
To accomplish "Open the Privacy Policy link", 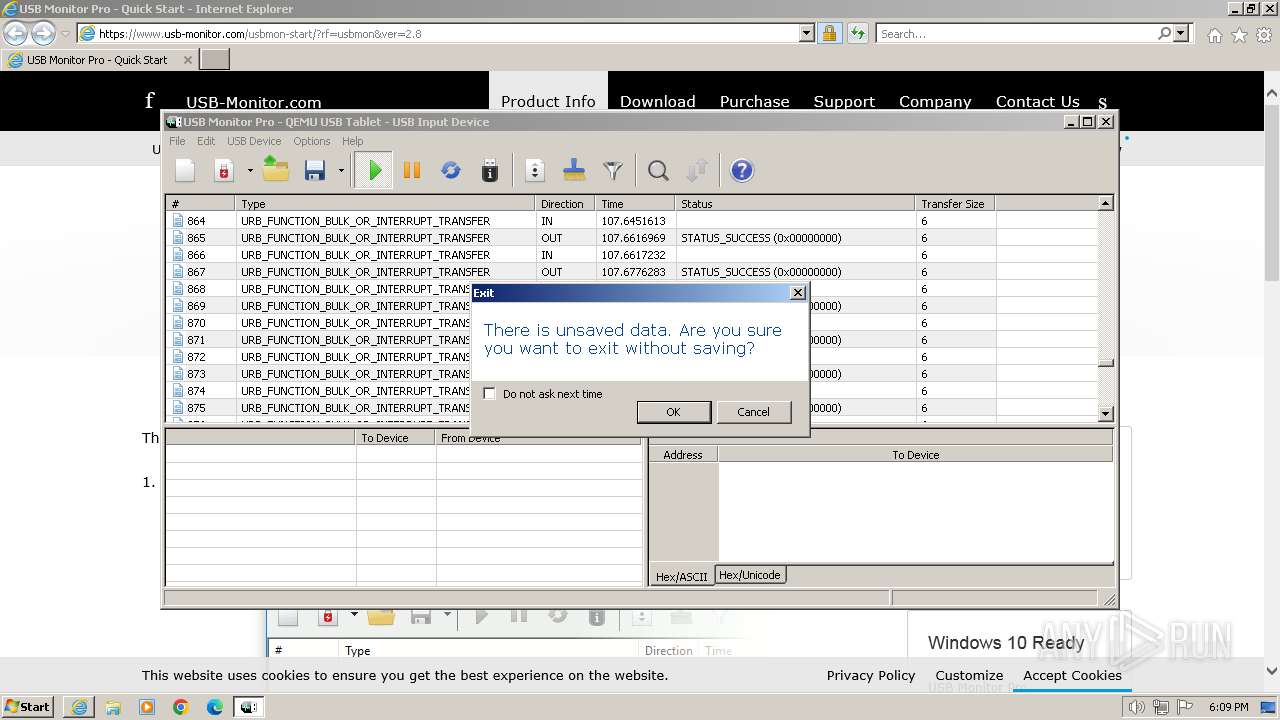I will click(x=871, y=676).
